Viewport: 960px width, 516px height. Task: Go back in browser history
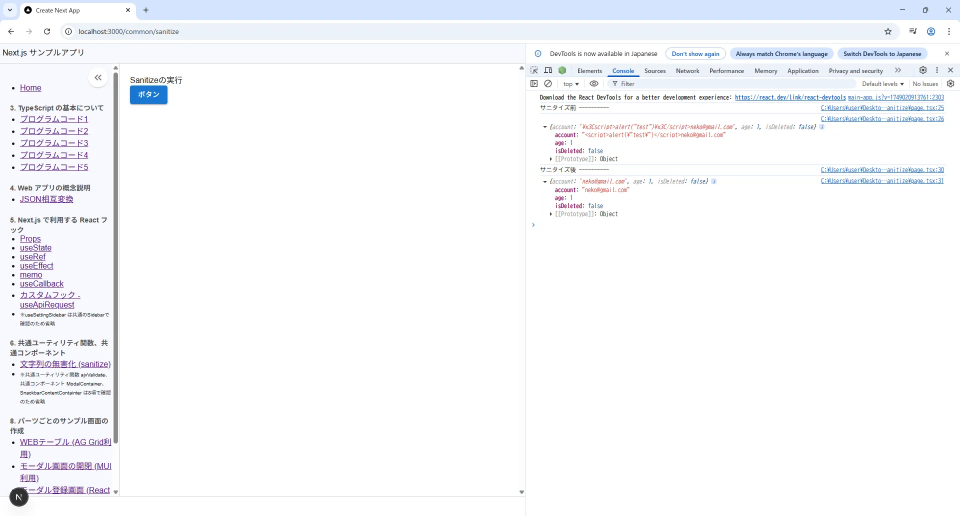point(11,31)
